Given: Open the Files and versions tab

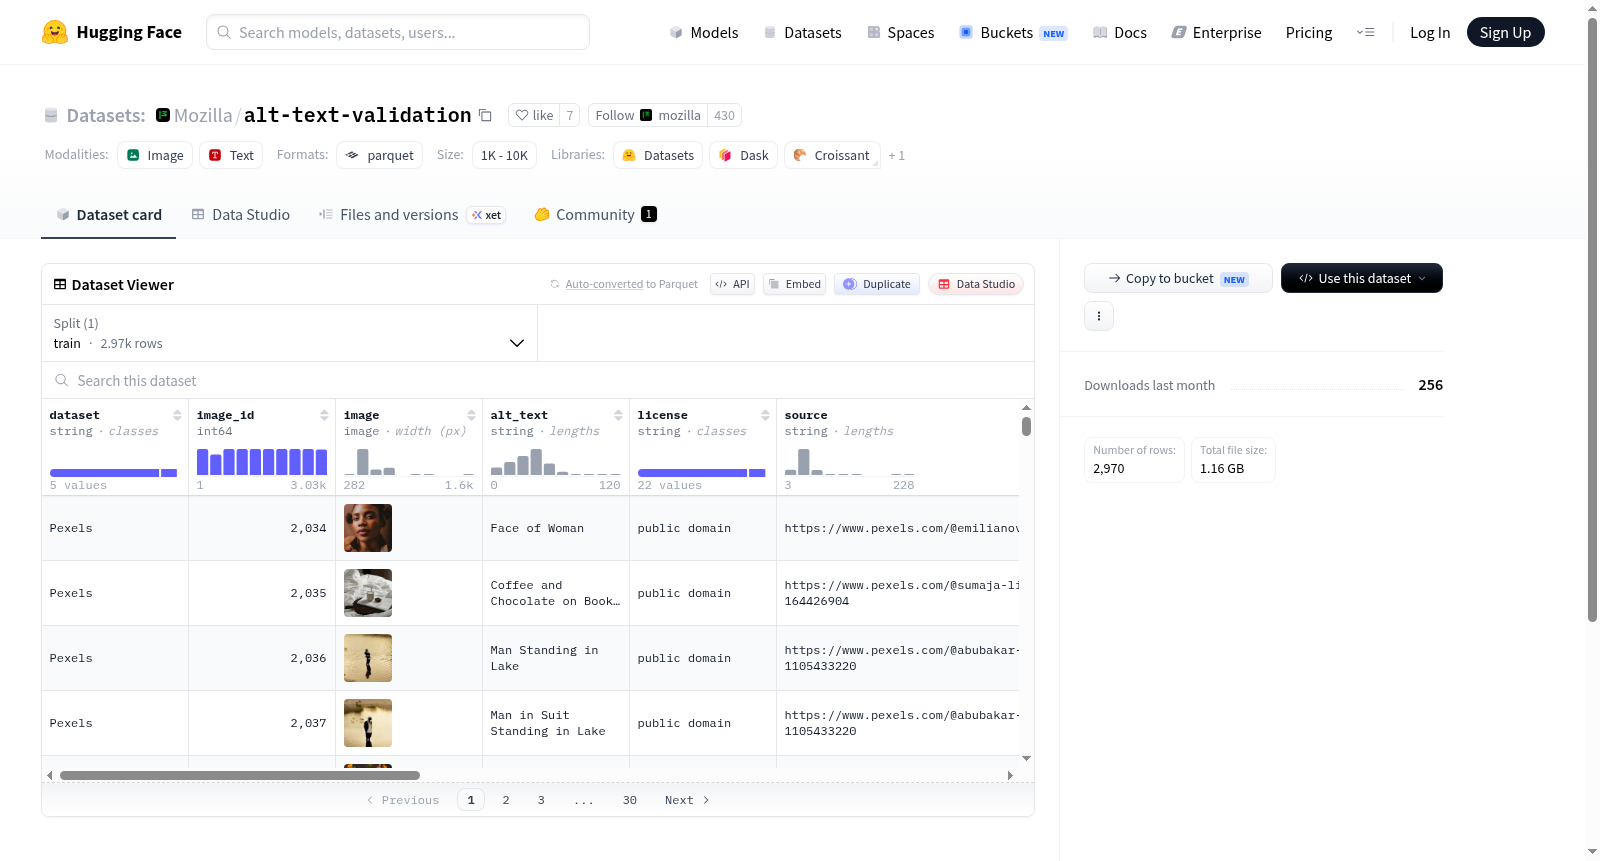Looking at the screenshot, I should pos(412,215).
